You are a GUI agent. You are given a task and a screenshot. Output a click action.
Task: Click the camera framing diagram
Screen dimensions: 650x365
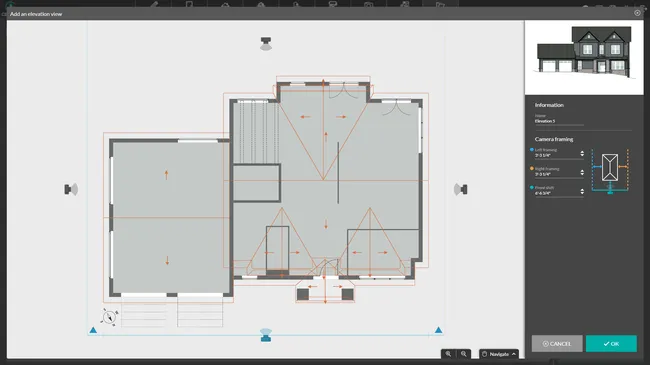pyautogui.click(x=610, y=171)
